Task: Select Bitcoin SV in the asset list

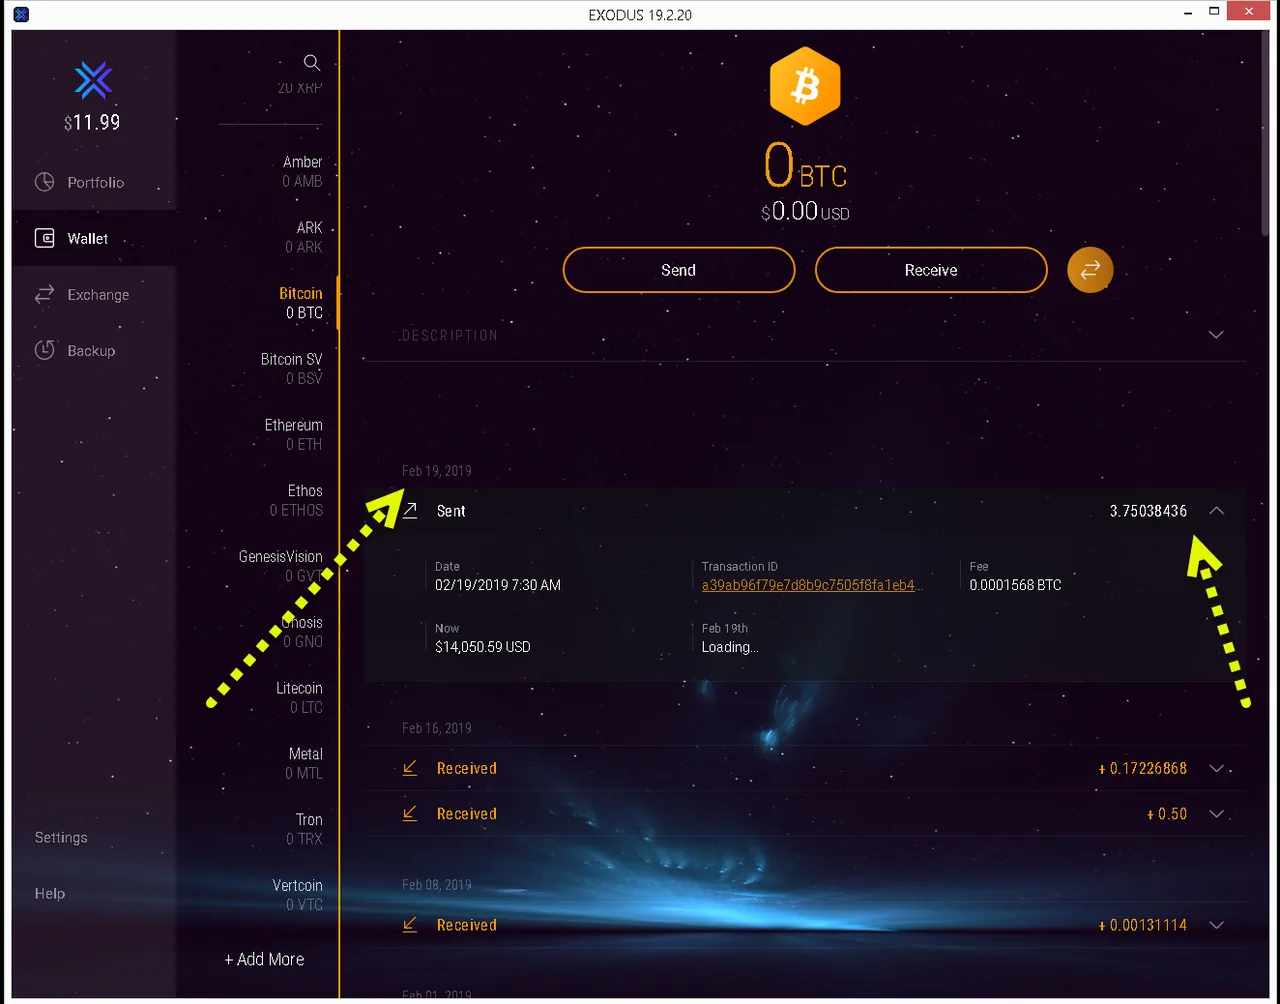Action: 291,369
